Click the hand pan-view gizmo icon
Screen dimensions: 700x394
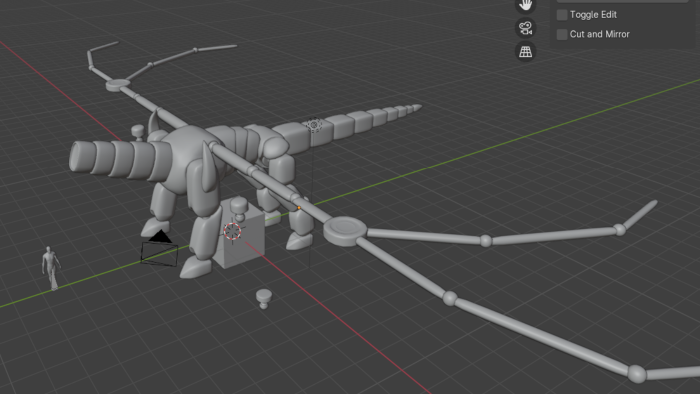[x=525, y=5]
